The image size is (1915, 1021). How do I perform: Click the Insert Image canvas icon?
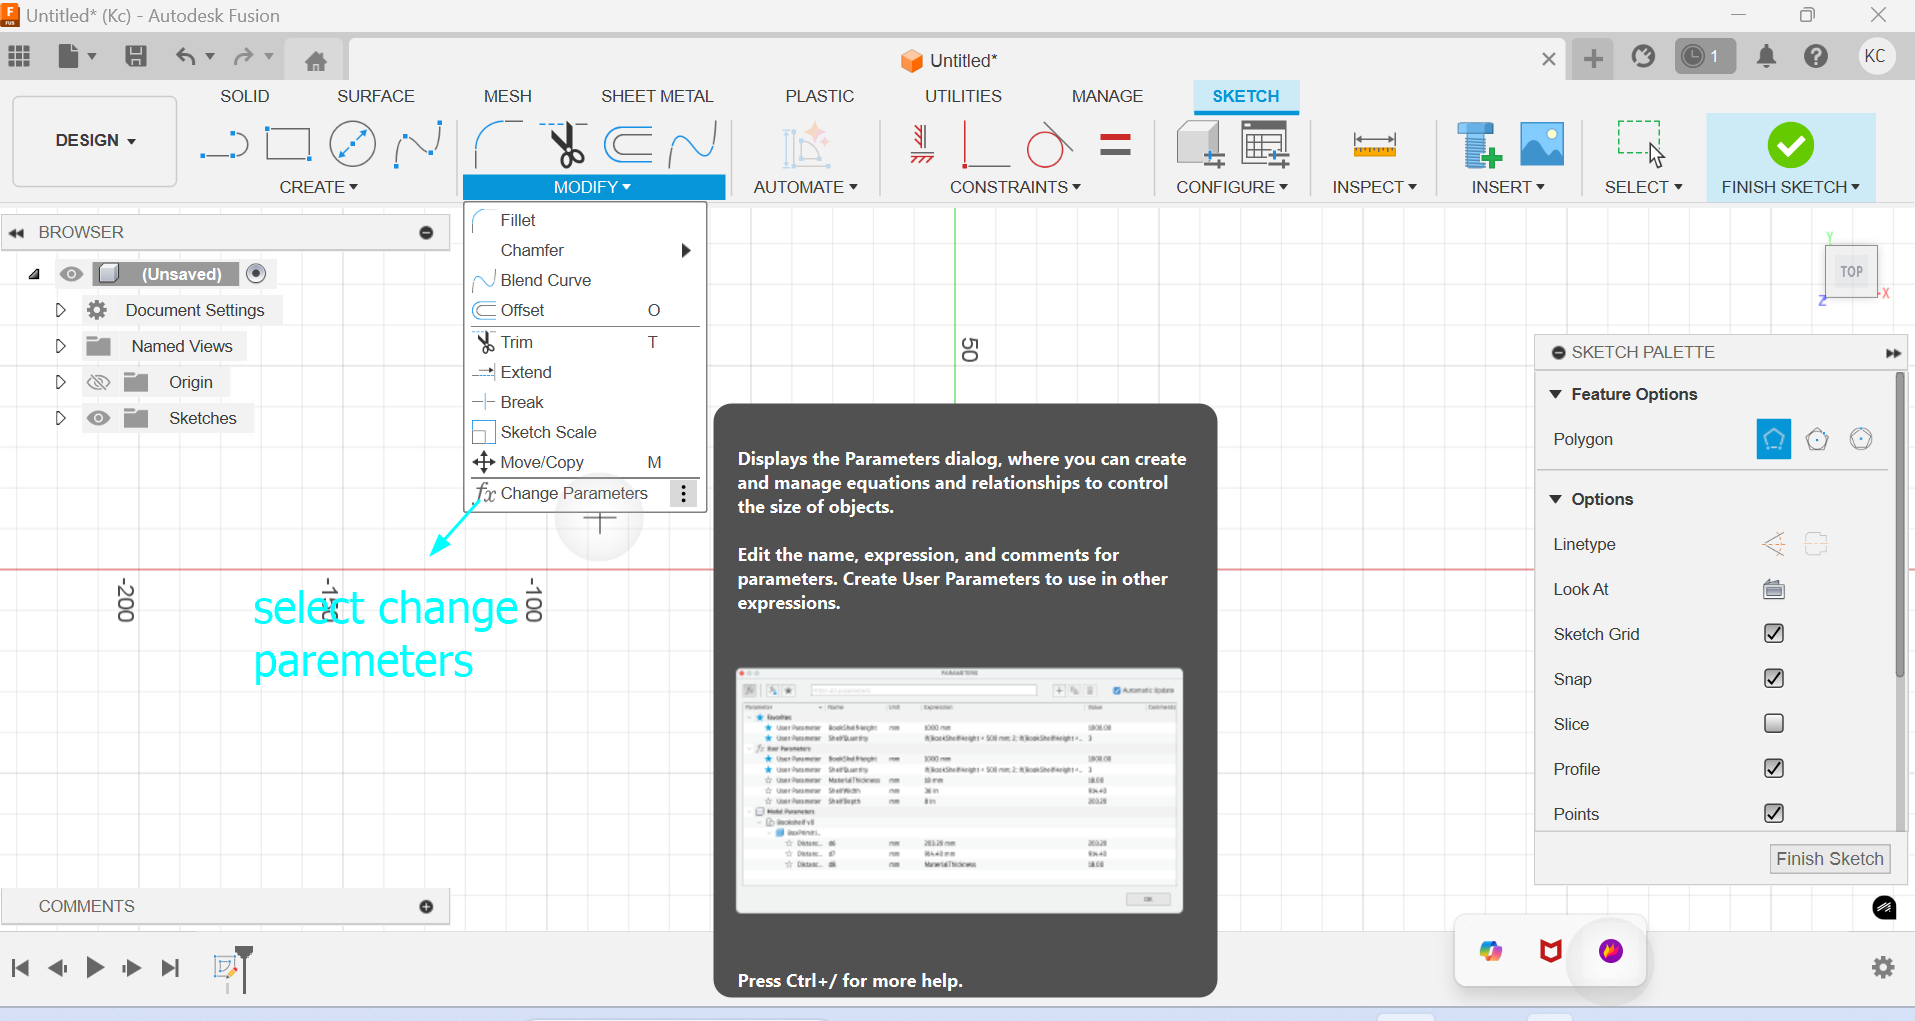coord(1541,144)
